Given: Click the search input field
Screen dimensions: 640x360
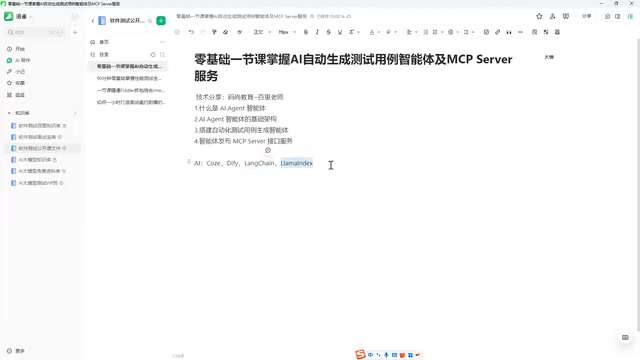Looking at the screenshot, I should click(36, 32).
